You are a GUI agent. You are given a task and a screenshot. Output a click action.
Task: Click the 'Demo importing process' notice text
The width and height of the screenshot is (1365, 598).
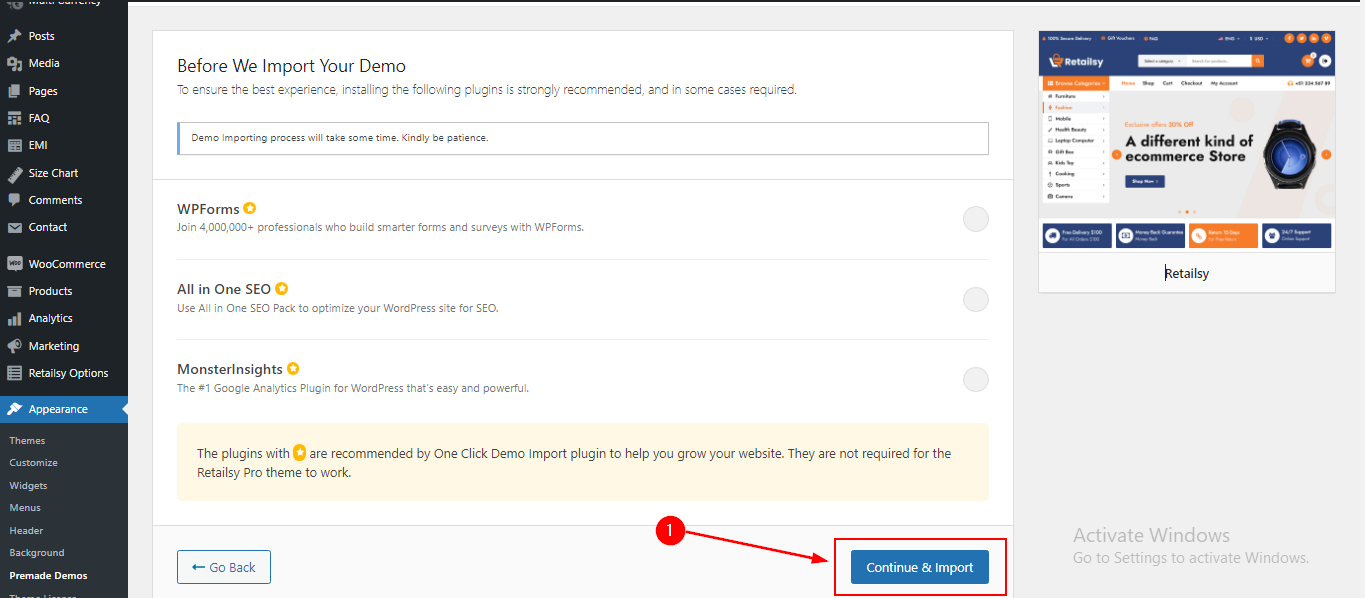pyautogui.click(x=339, y=137)
